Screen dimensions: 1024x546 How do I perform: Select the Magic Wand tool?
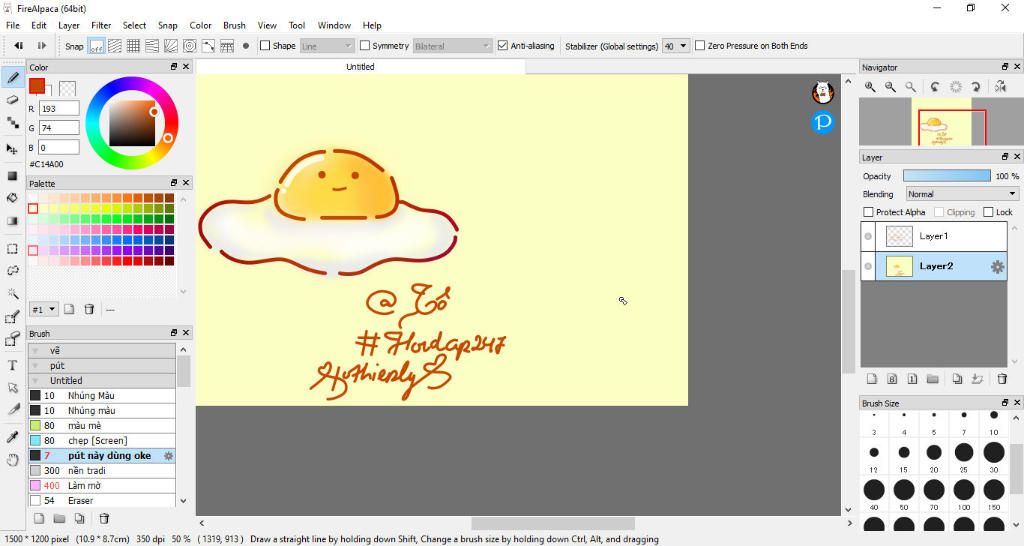coord(12,293)
